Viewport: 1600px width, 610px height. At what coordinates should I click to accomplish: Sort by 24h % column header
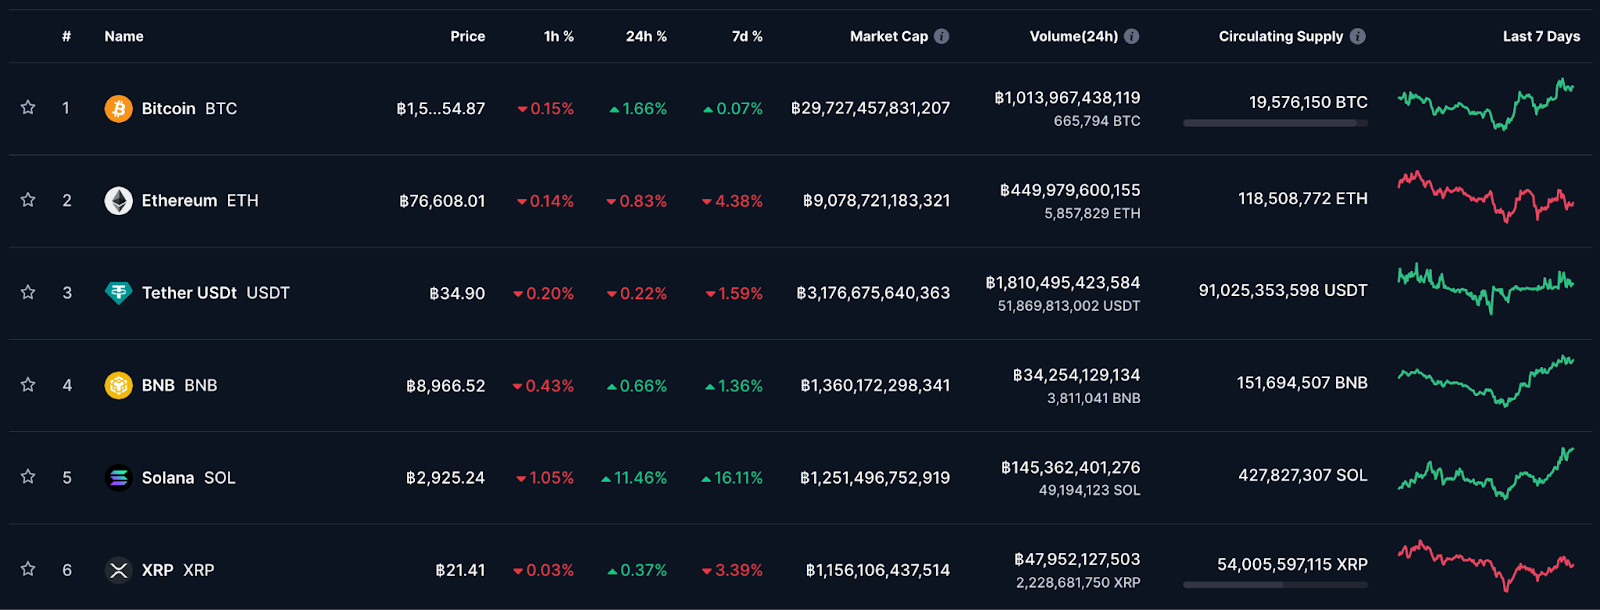click(646, 36)
